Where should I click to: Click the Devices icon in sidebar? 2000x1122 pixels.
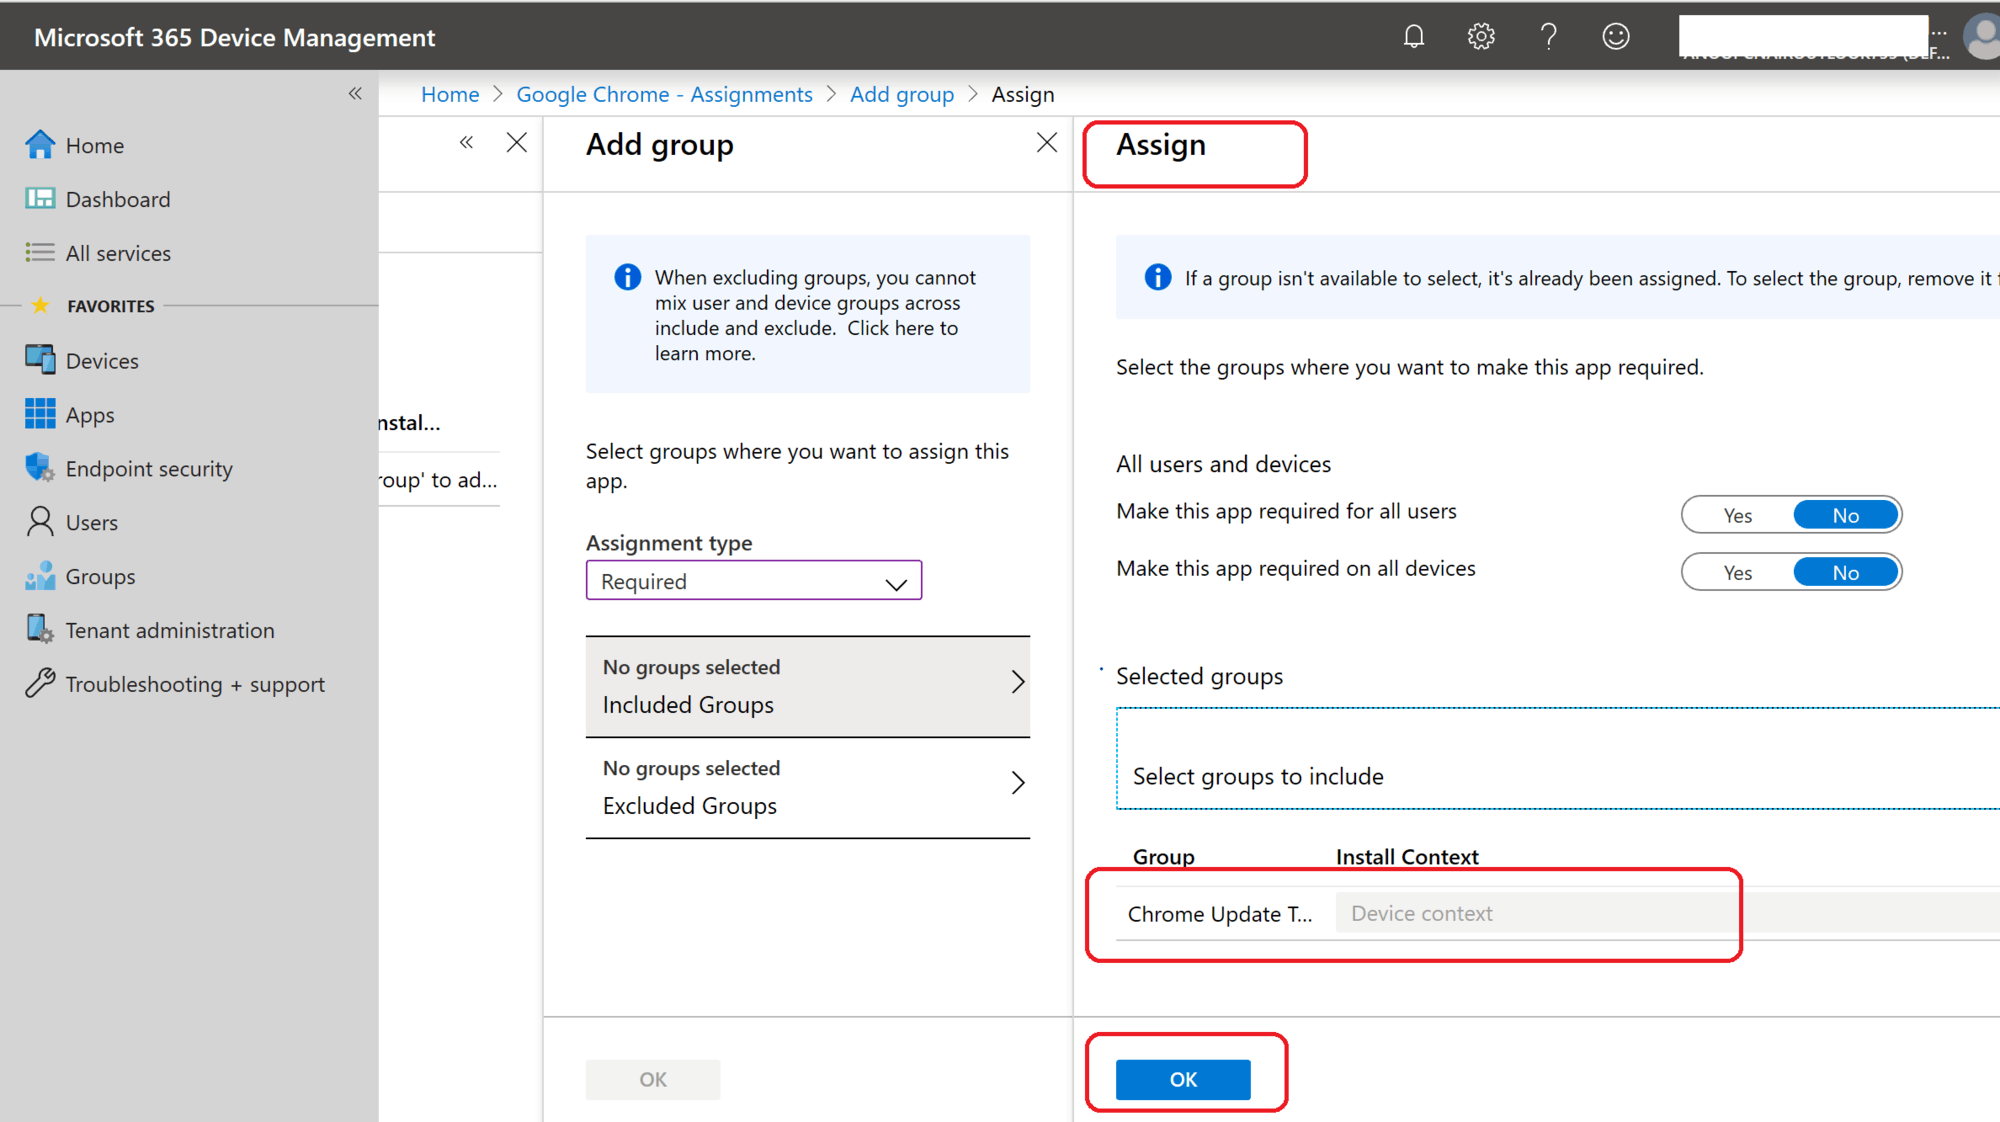click(x=40, y=360)
